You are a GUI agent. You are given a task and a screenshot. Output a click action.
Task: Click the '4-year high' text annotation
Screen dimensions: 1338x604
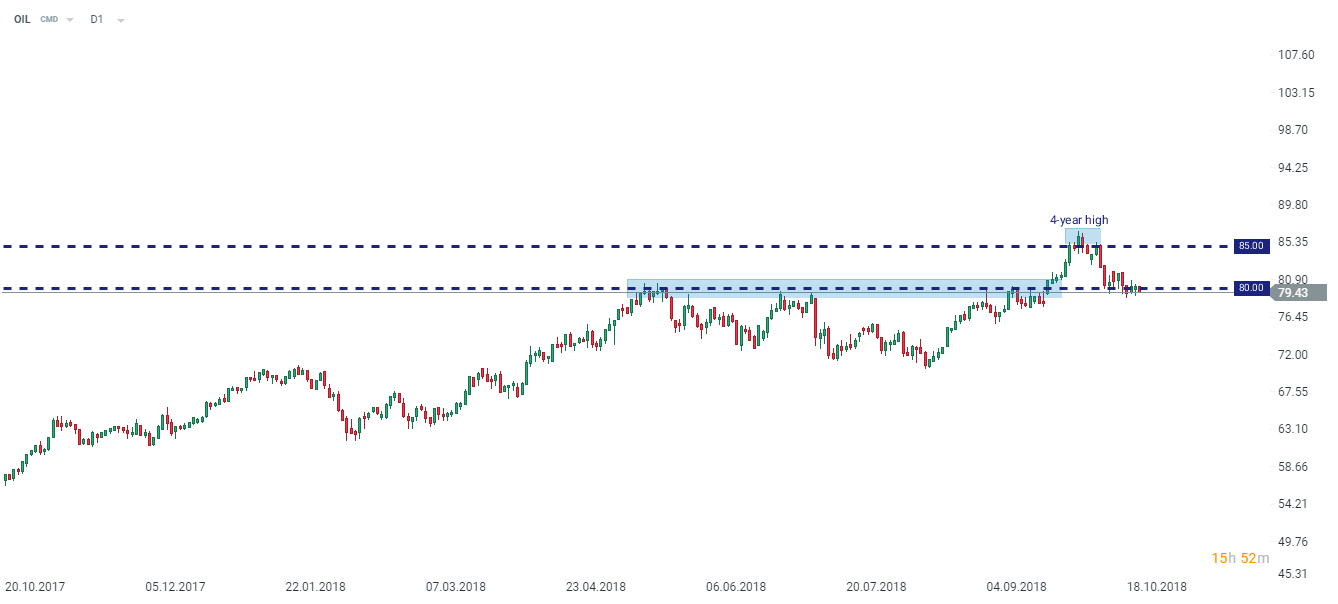click(x=1078, y=220)
